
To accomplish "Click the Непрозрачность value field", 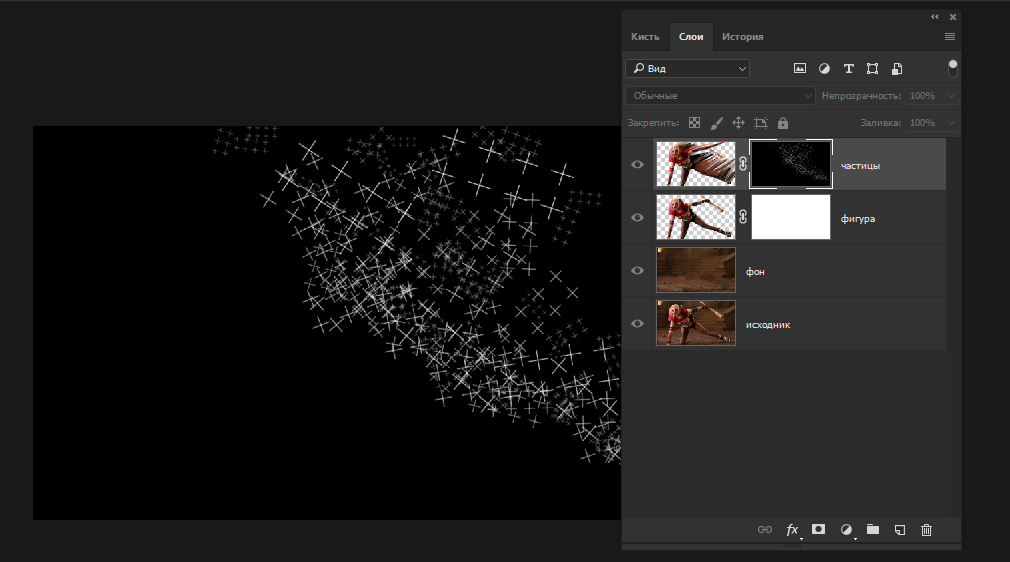I will [922, 95].
